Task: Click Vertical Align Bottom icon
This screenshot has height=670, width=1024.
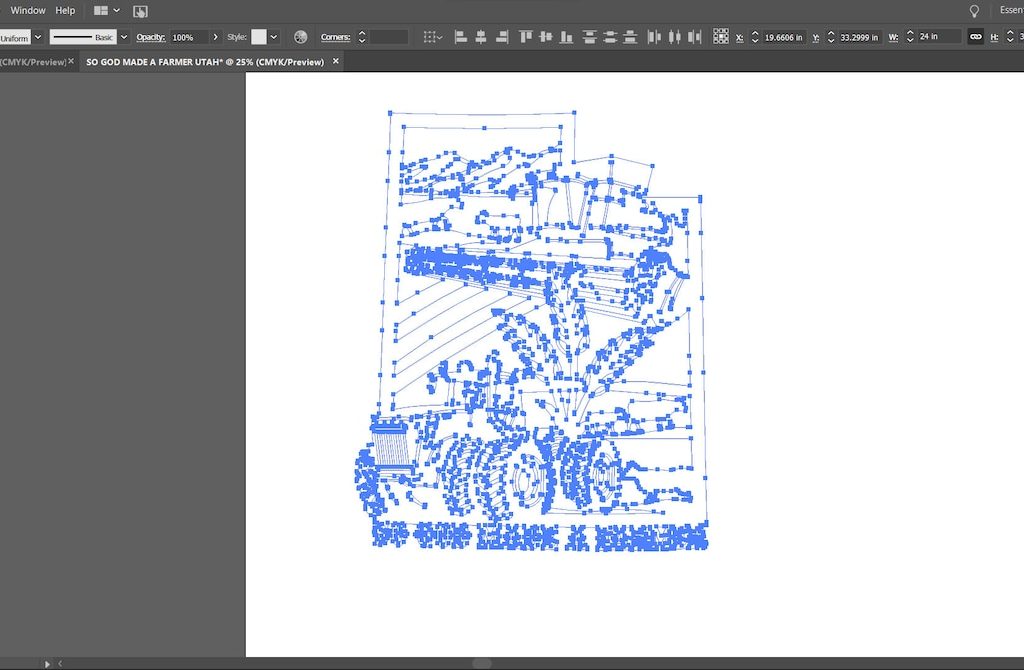Action: tap(567, 37)
